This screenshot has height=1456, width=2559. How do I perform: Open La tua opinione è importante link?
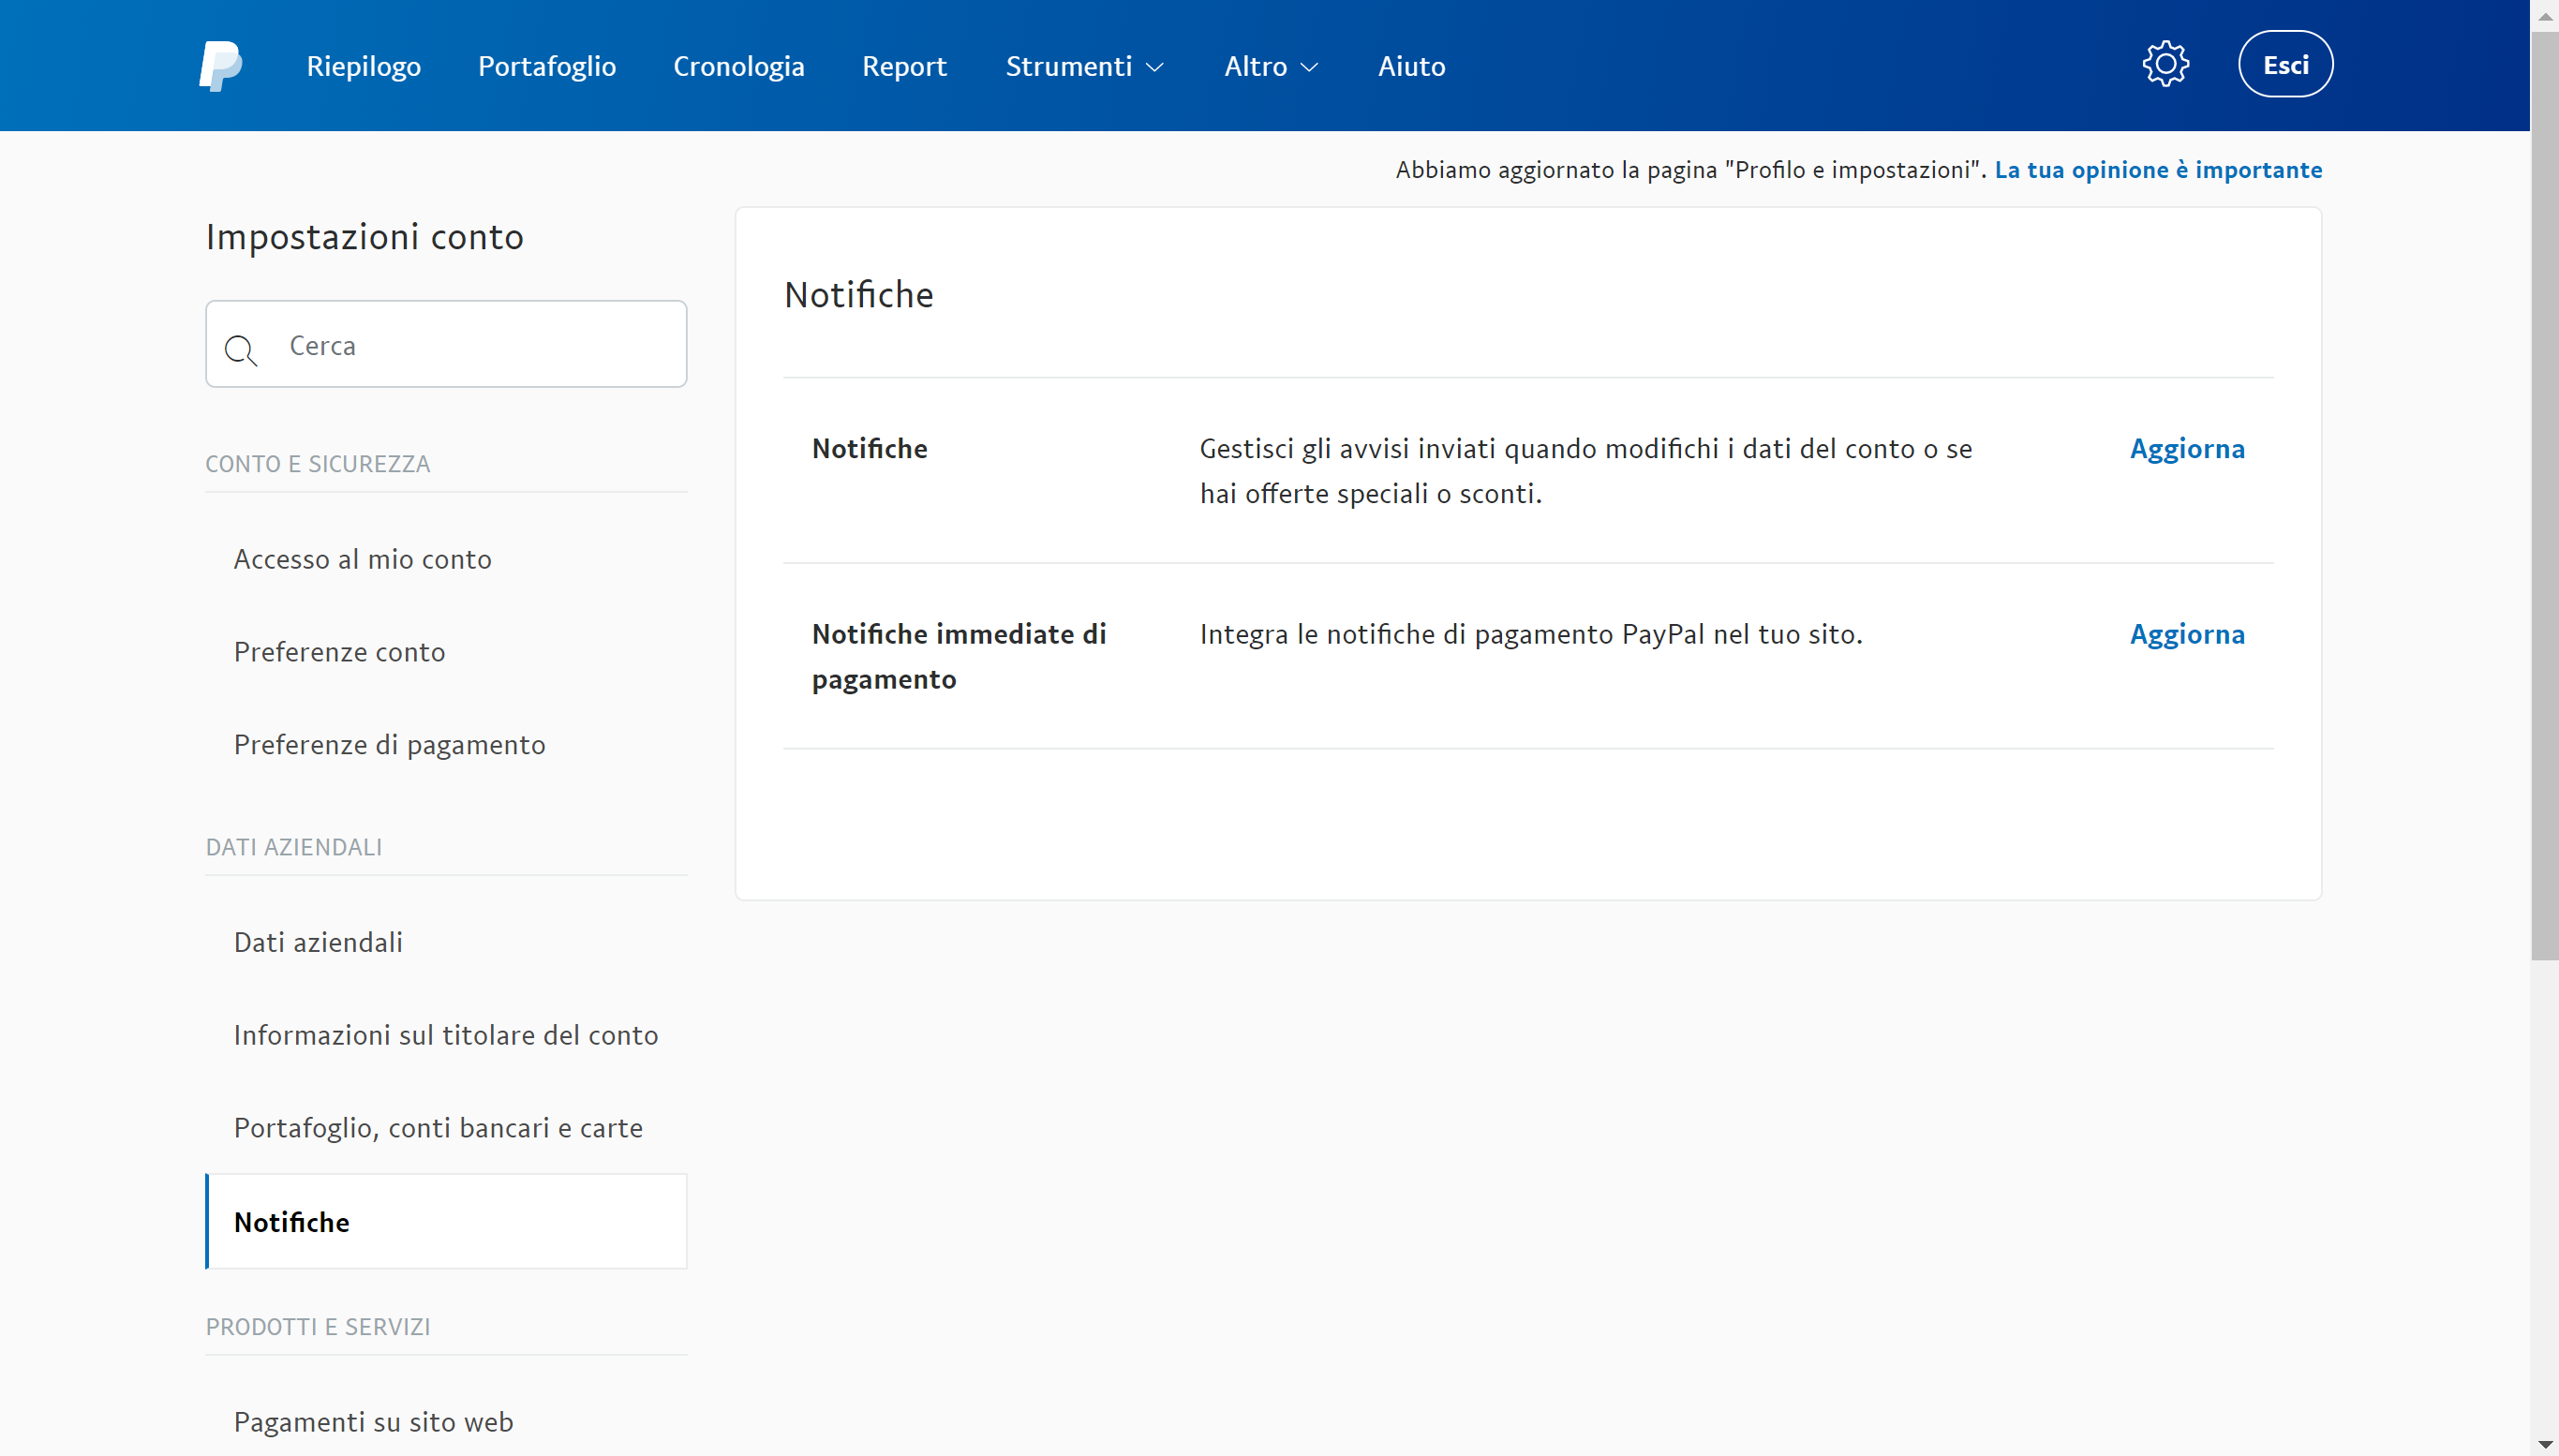coord(2157,170)
